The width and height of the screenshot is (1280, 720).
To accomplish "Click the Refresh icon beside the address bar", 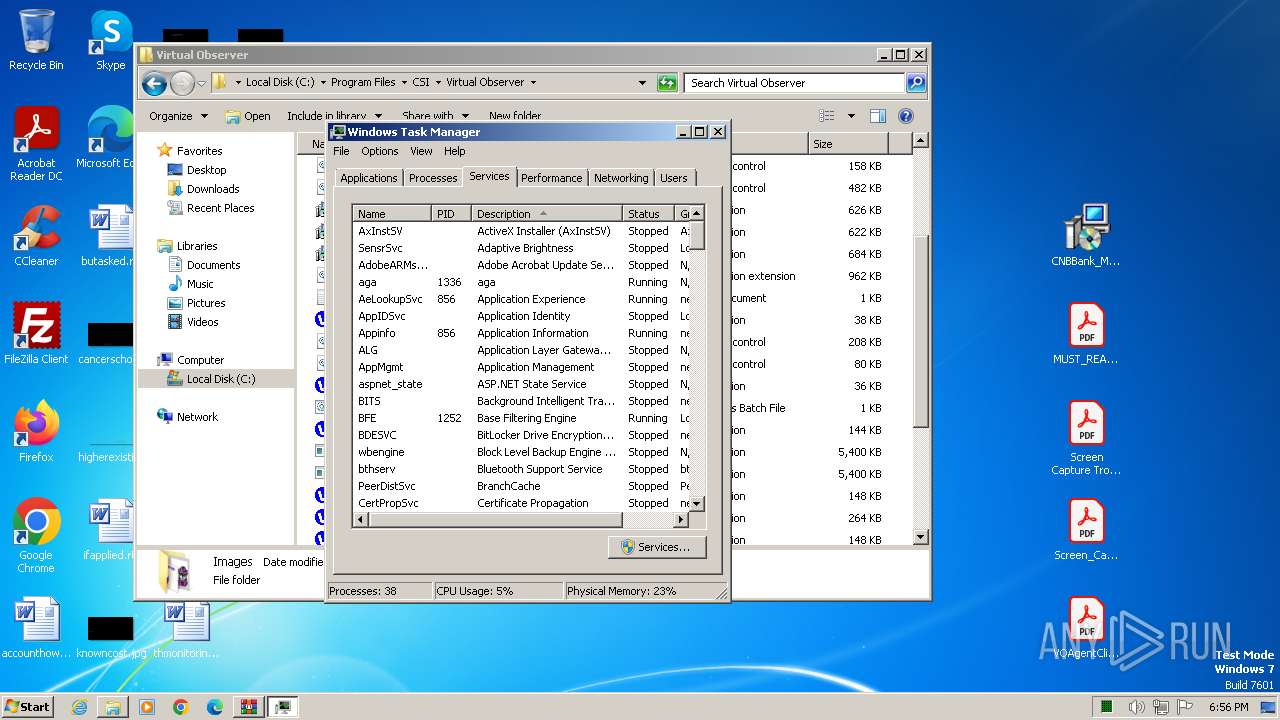I will 667,83.
